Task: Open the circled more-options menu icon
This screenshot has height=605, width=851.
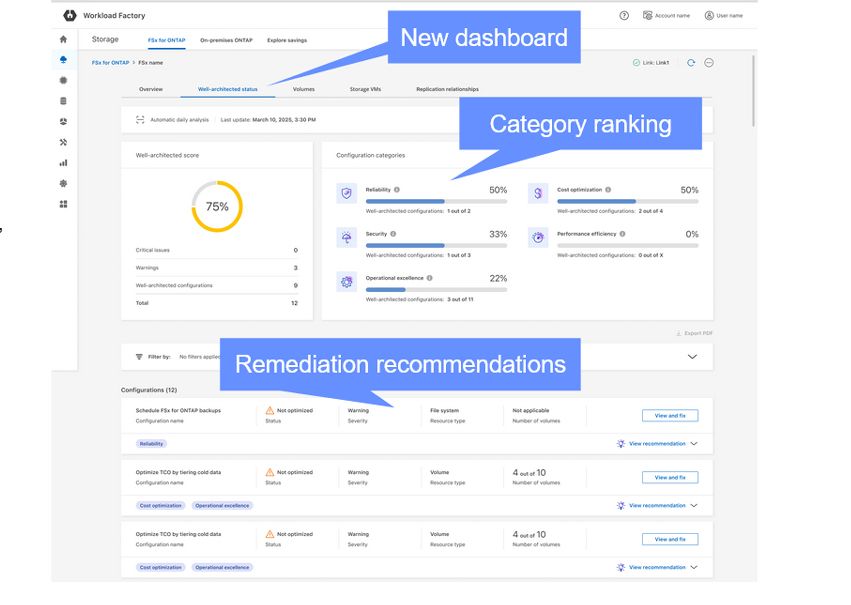Action: point(709,62)
